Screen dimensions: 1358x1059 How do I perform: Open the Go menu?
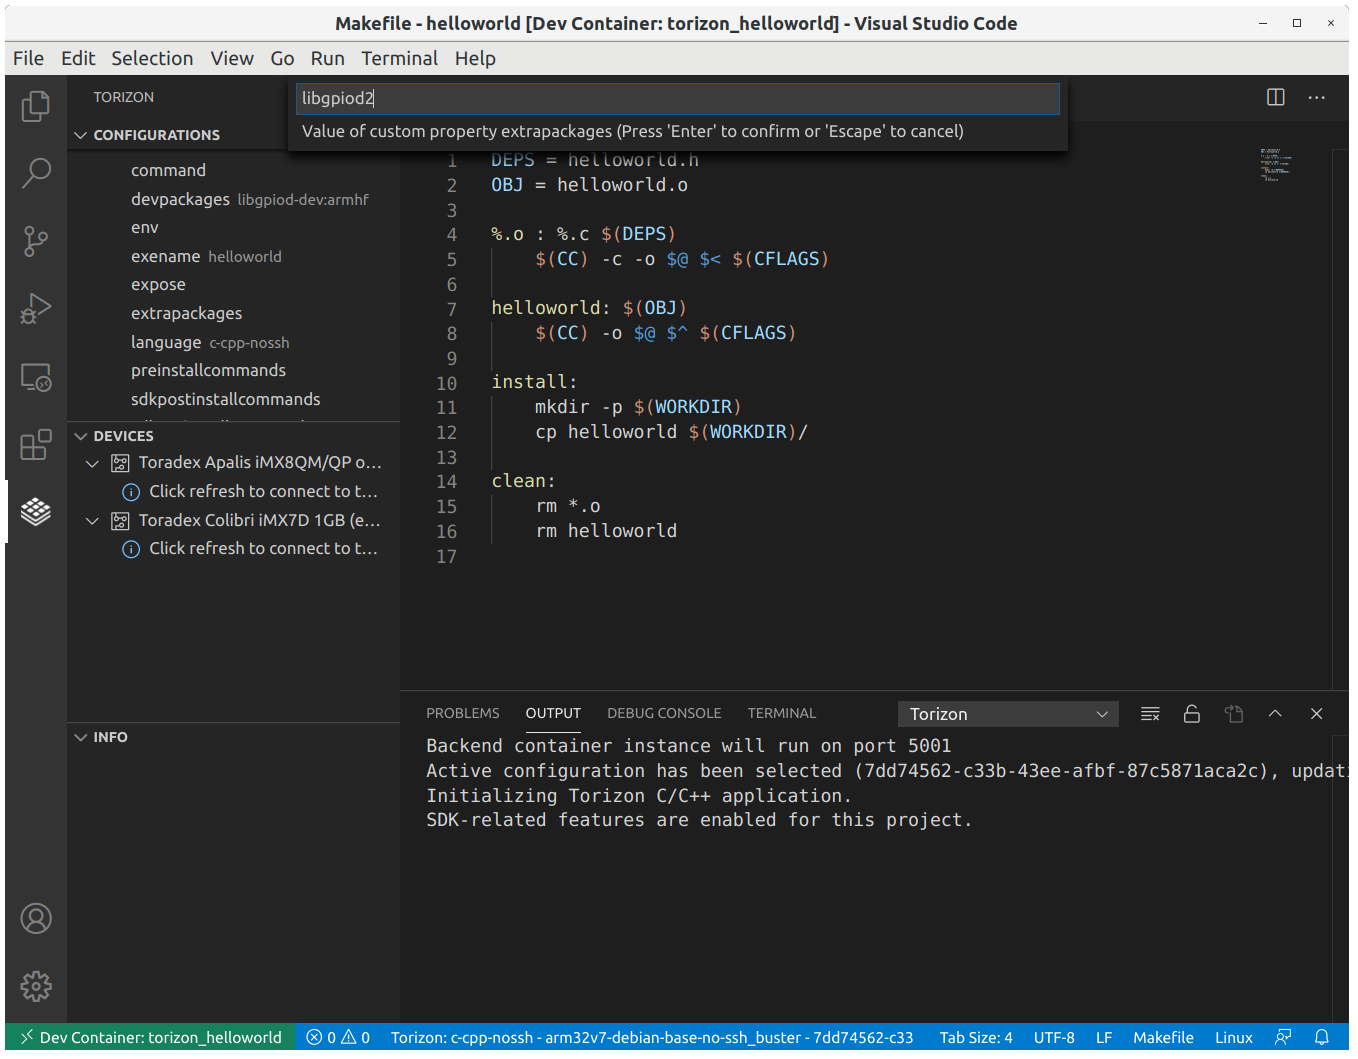coord(282,58)
